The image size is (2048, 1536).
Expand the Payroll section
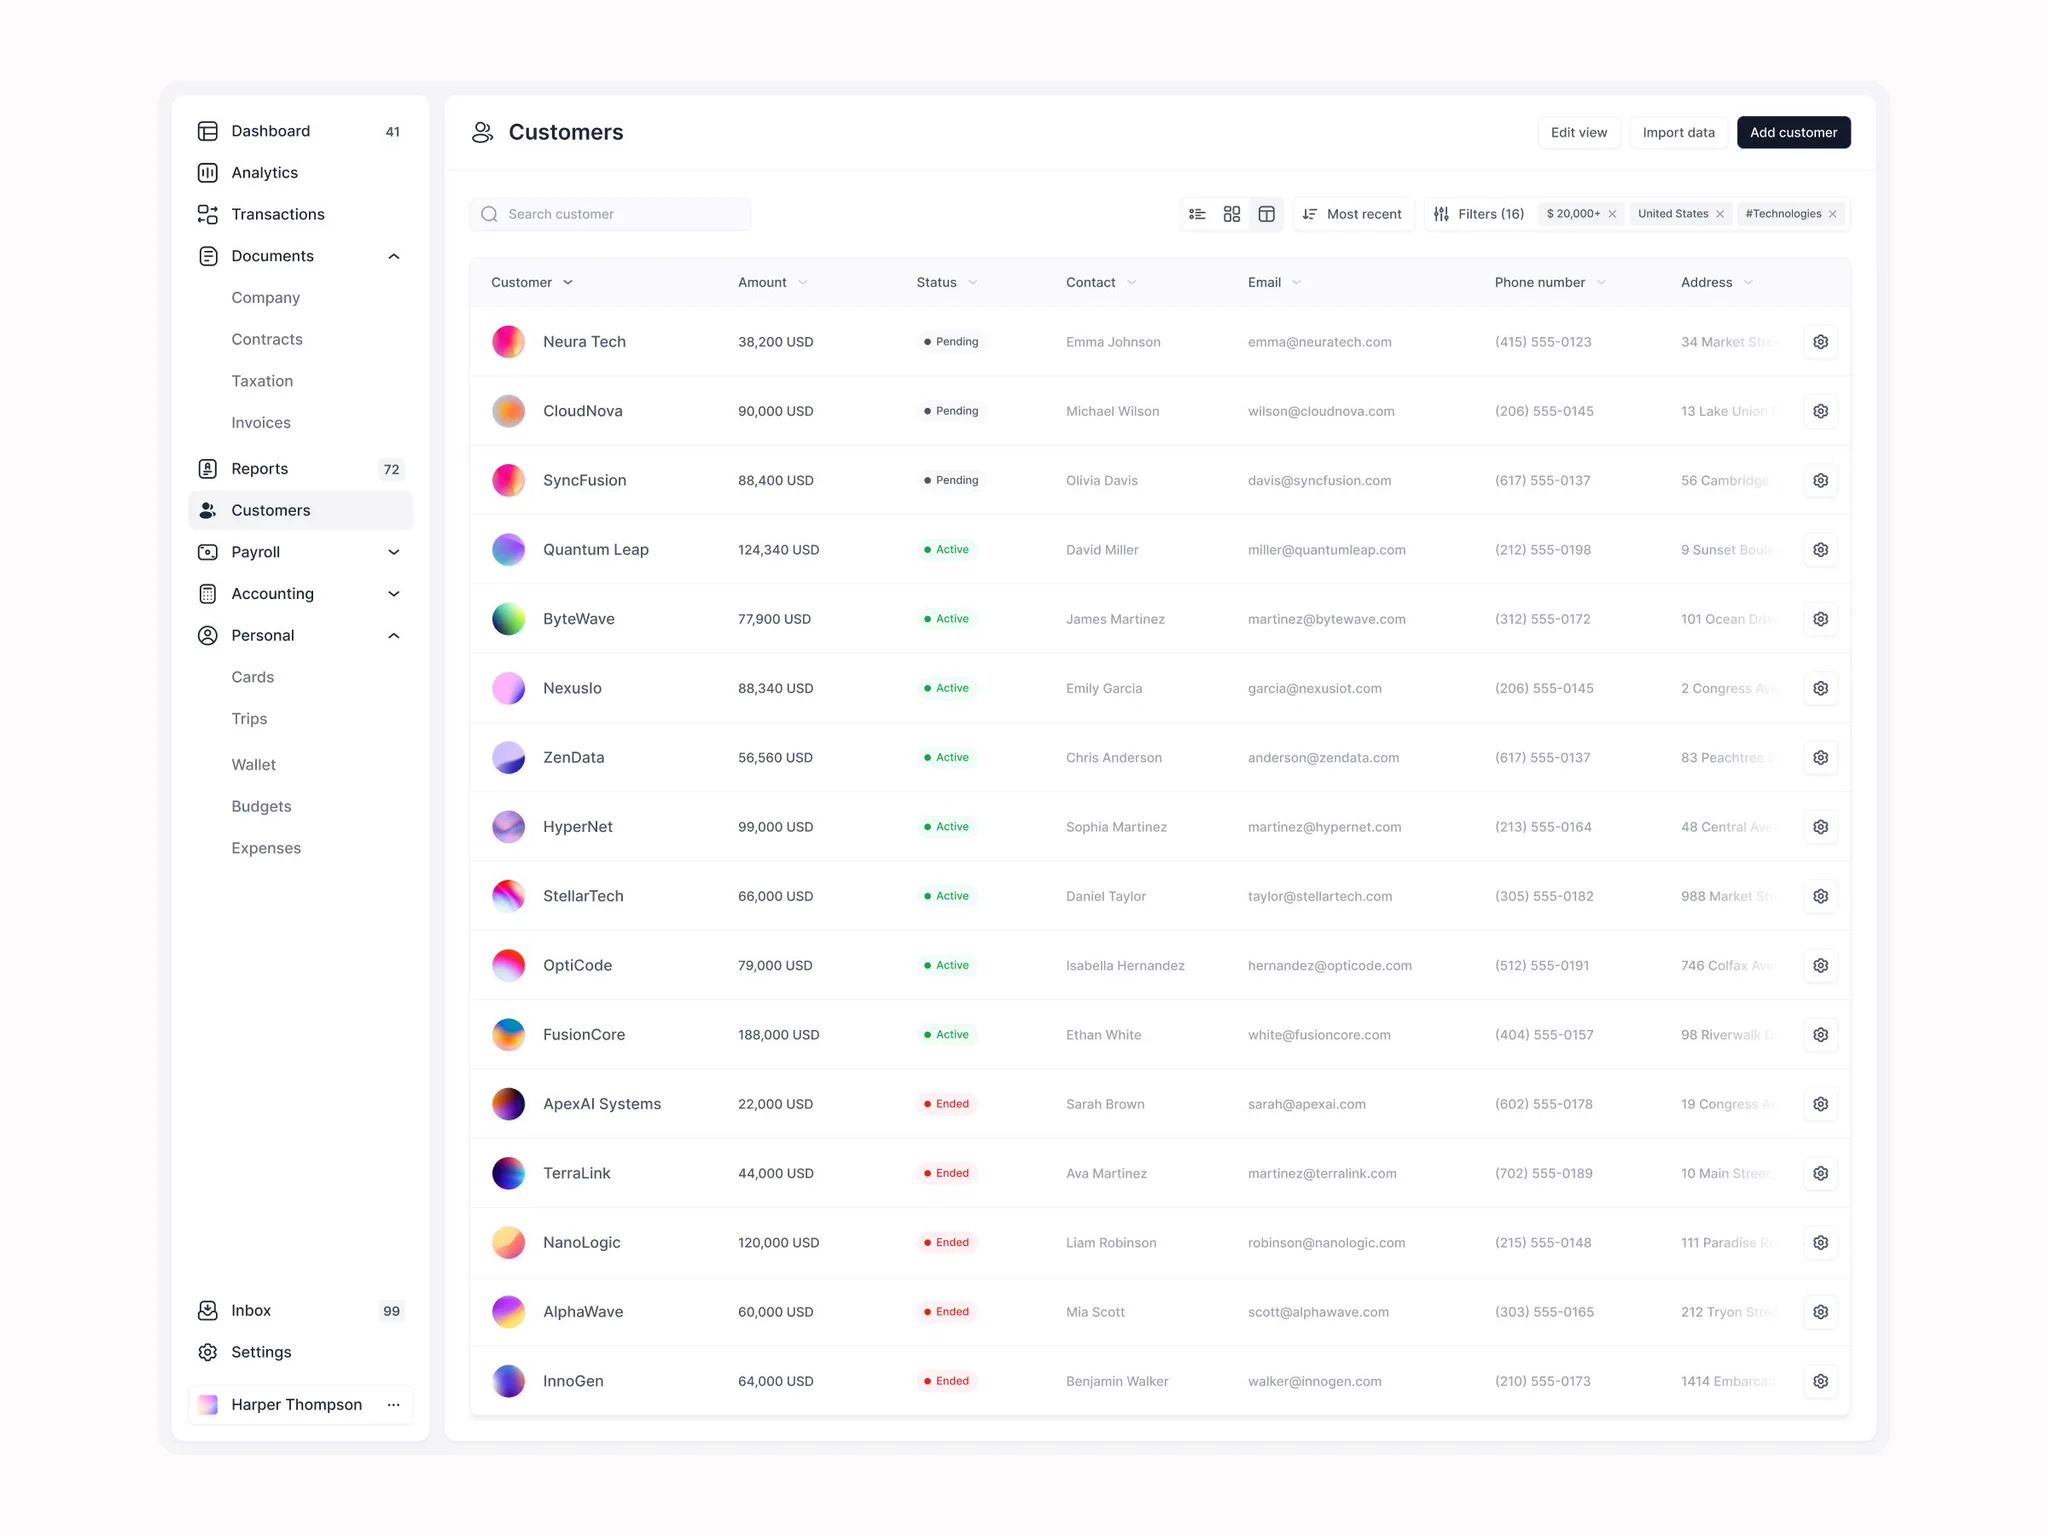[394, 552]
